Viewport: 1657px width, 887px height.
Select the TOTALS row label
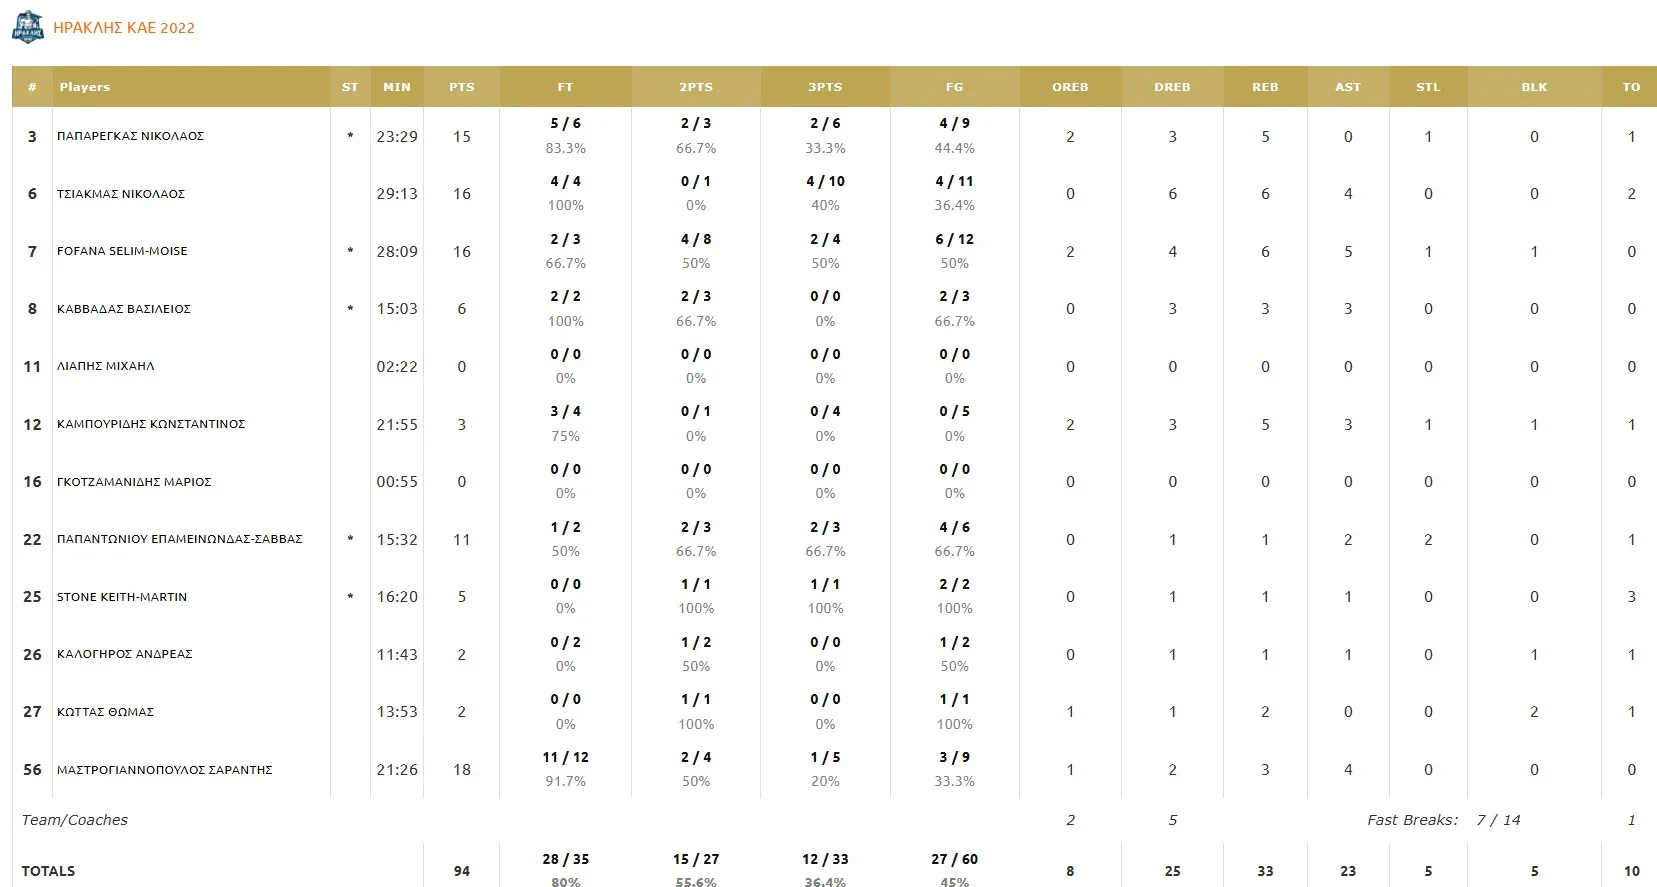click(x=48, y=871)
